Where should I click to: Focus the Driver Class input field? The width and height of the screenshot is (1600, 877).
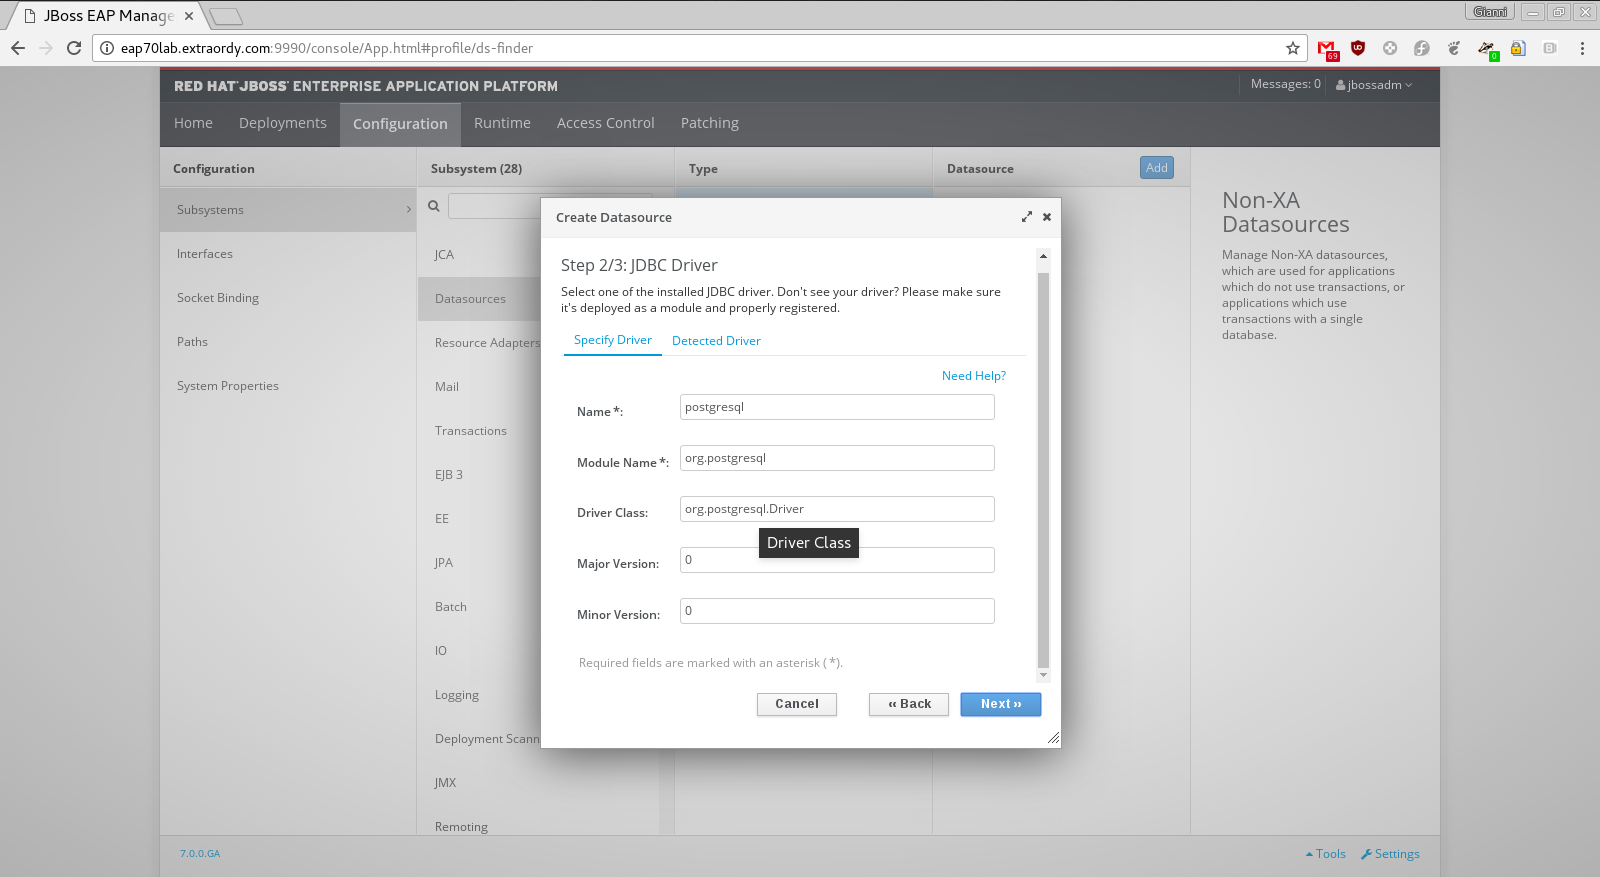tap(837, 509)
